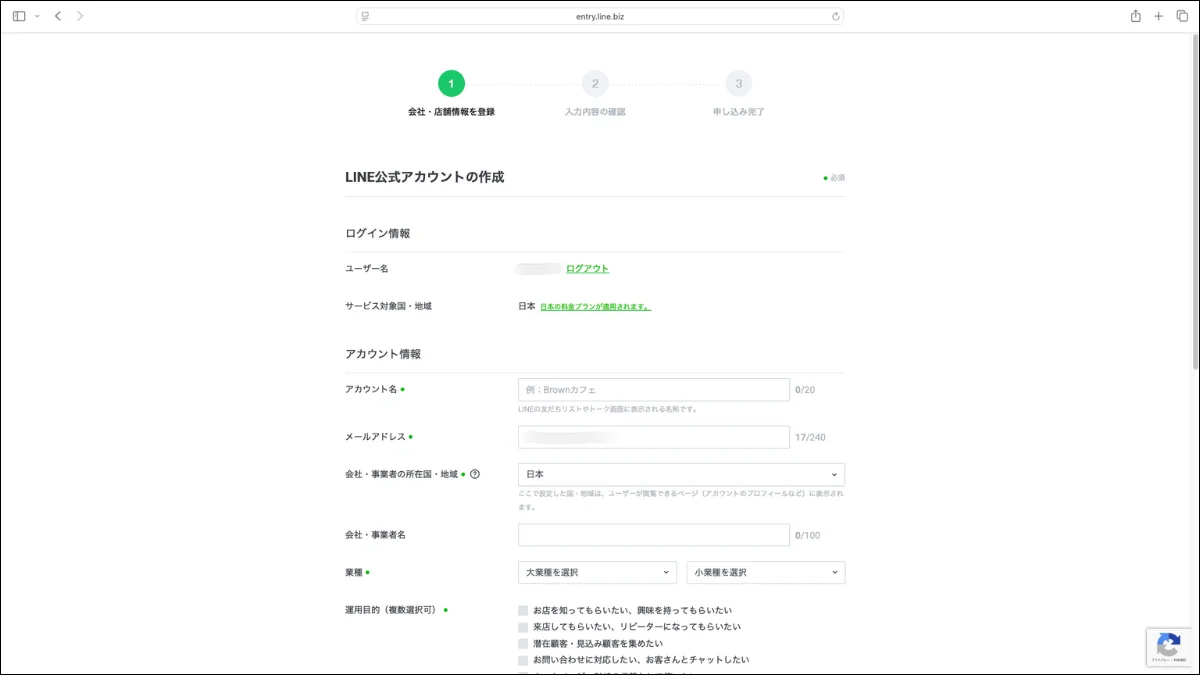The image size is (1200, 675).
Task: Select step 3 circle 申し込み完了
Action: [739, 84]
